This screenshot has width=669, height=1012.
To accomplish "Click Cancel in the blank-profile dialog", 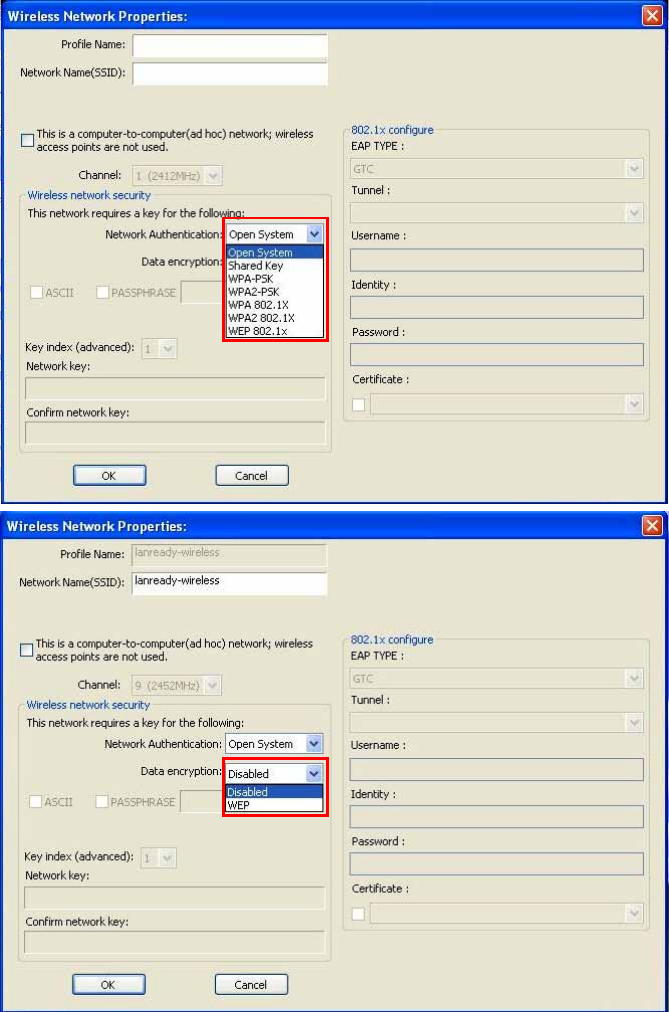I will 252,476.
